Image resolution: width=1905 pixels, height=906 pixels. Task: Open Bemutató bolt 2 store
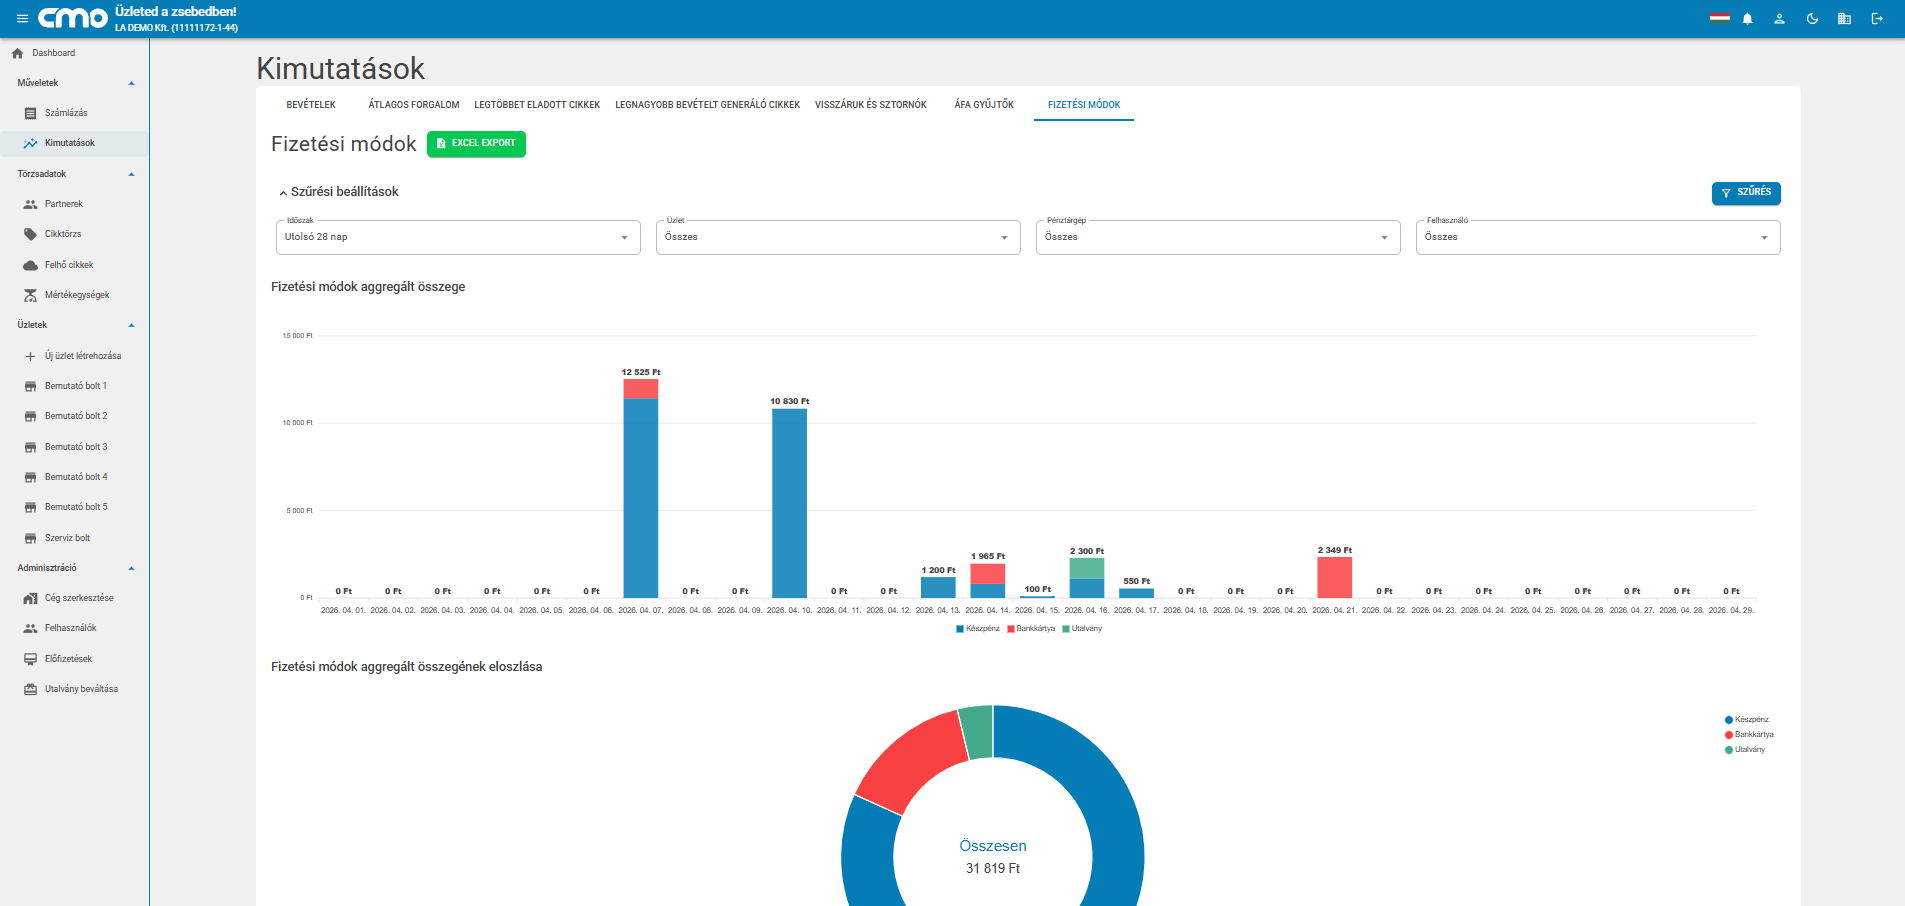(x=74, y=416)
